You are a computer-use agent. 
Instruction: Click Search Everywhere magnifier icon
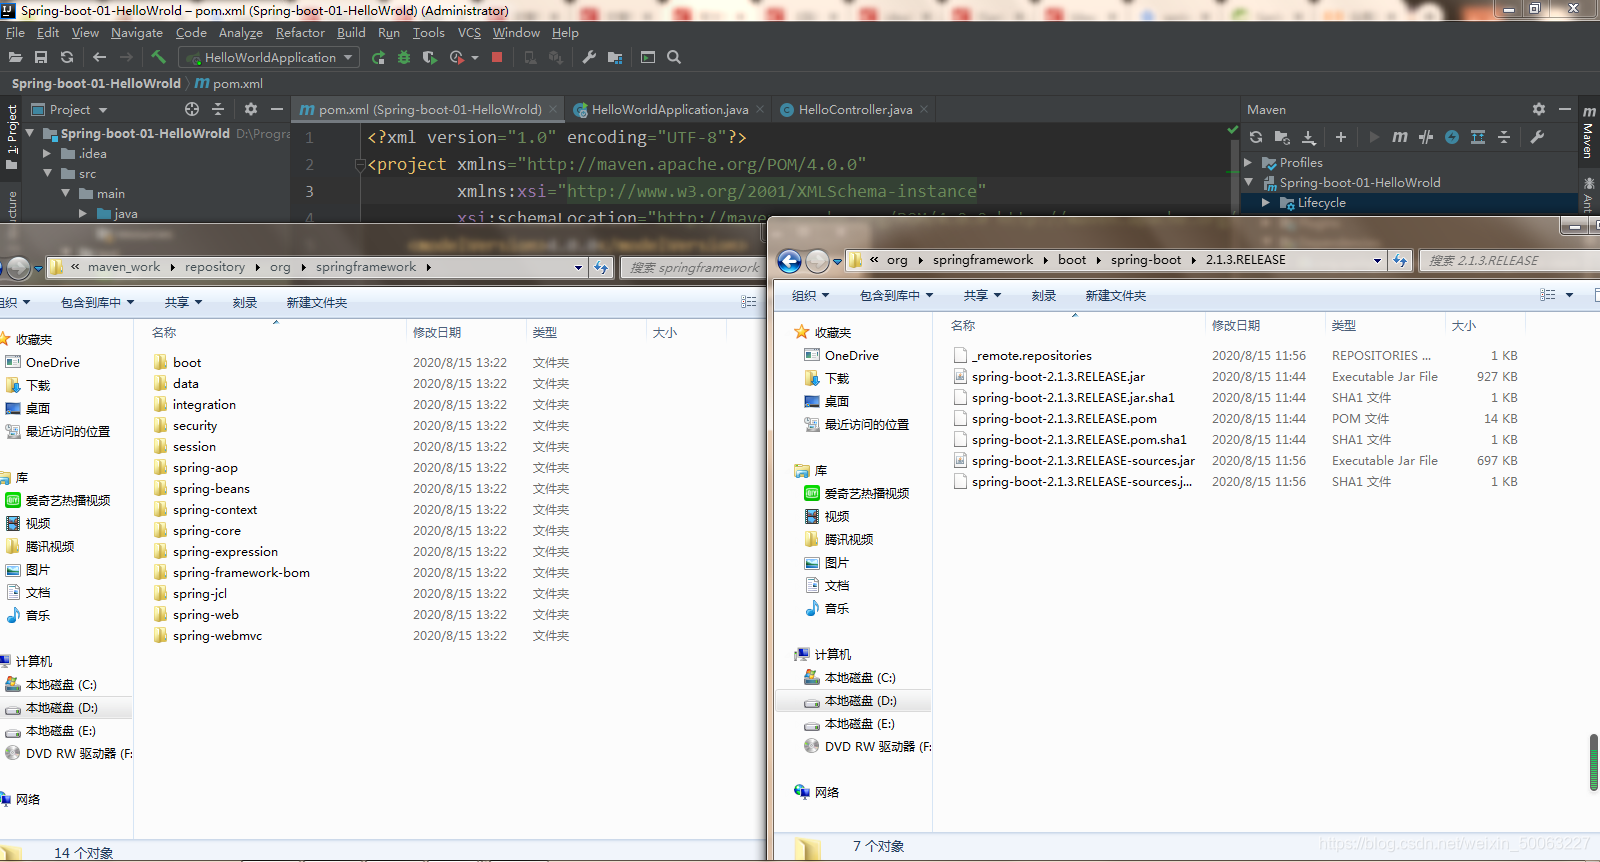[674, 58]
